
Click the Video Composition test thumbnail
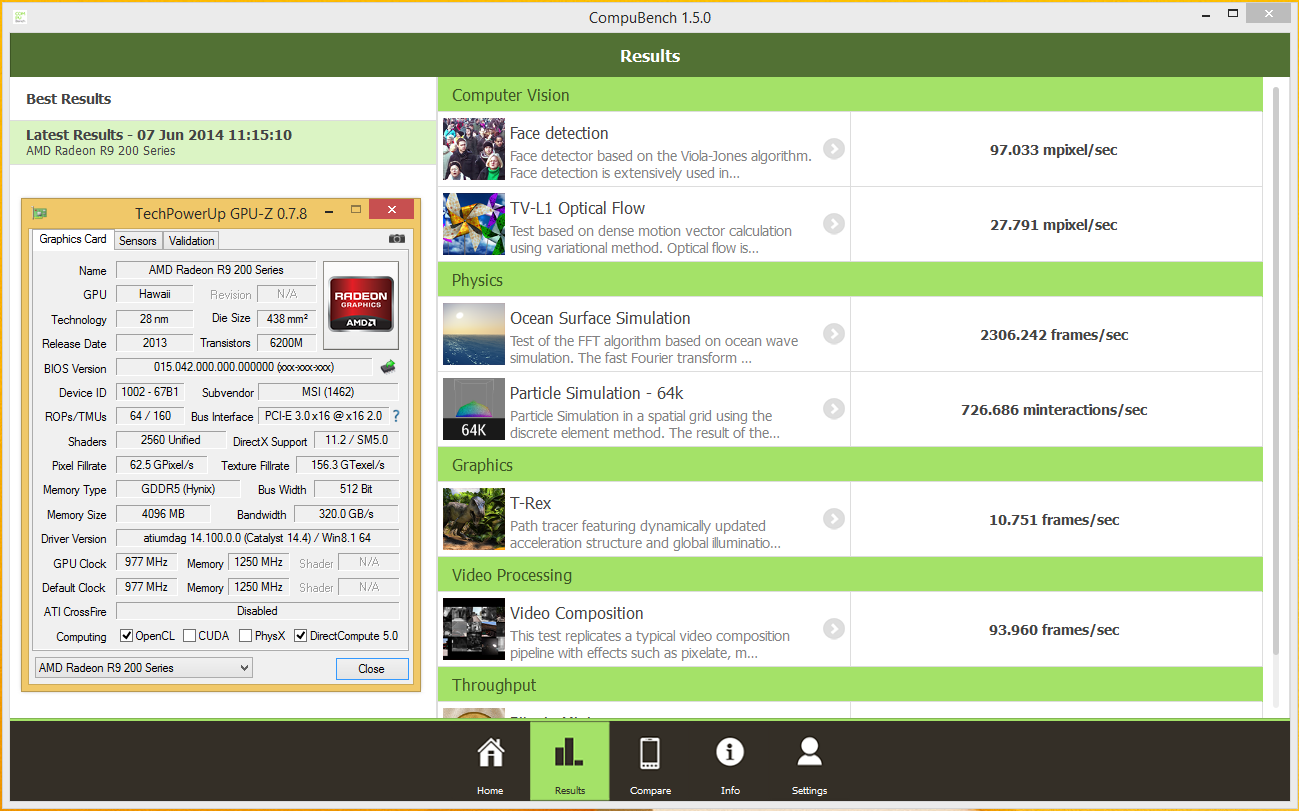(474, 629)
